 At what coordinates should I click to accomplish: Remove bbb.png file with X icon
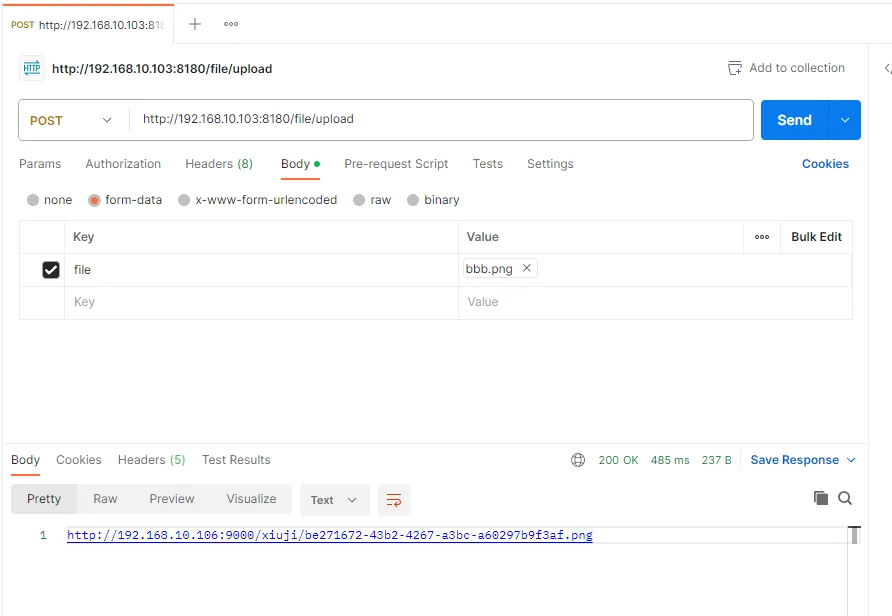[x=527, y=268]
